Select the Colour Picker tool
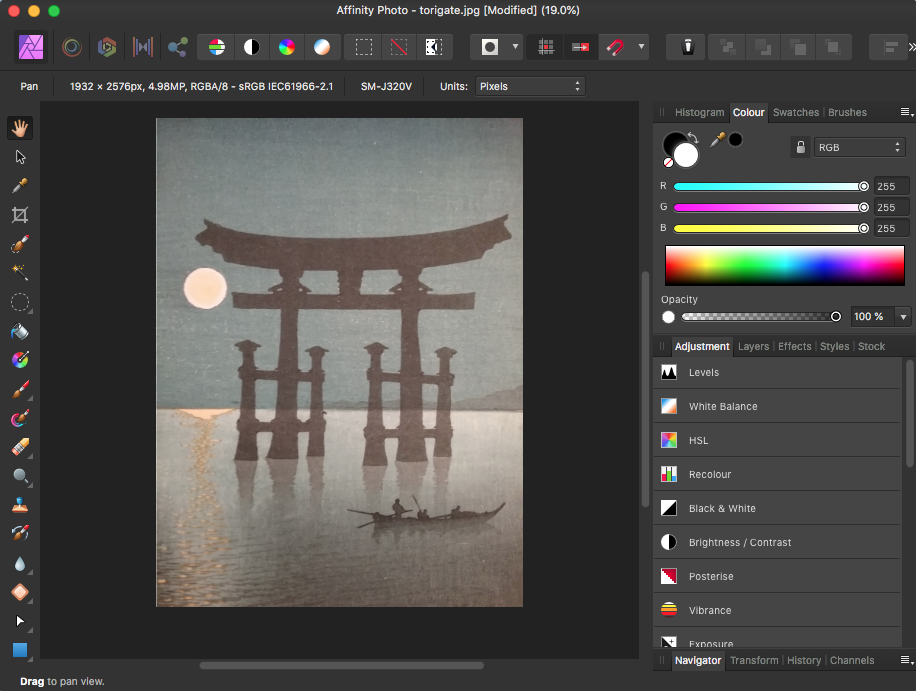Viewport: 916px width, 691px height. click(20, 185)
